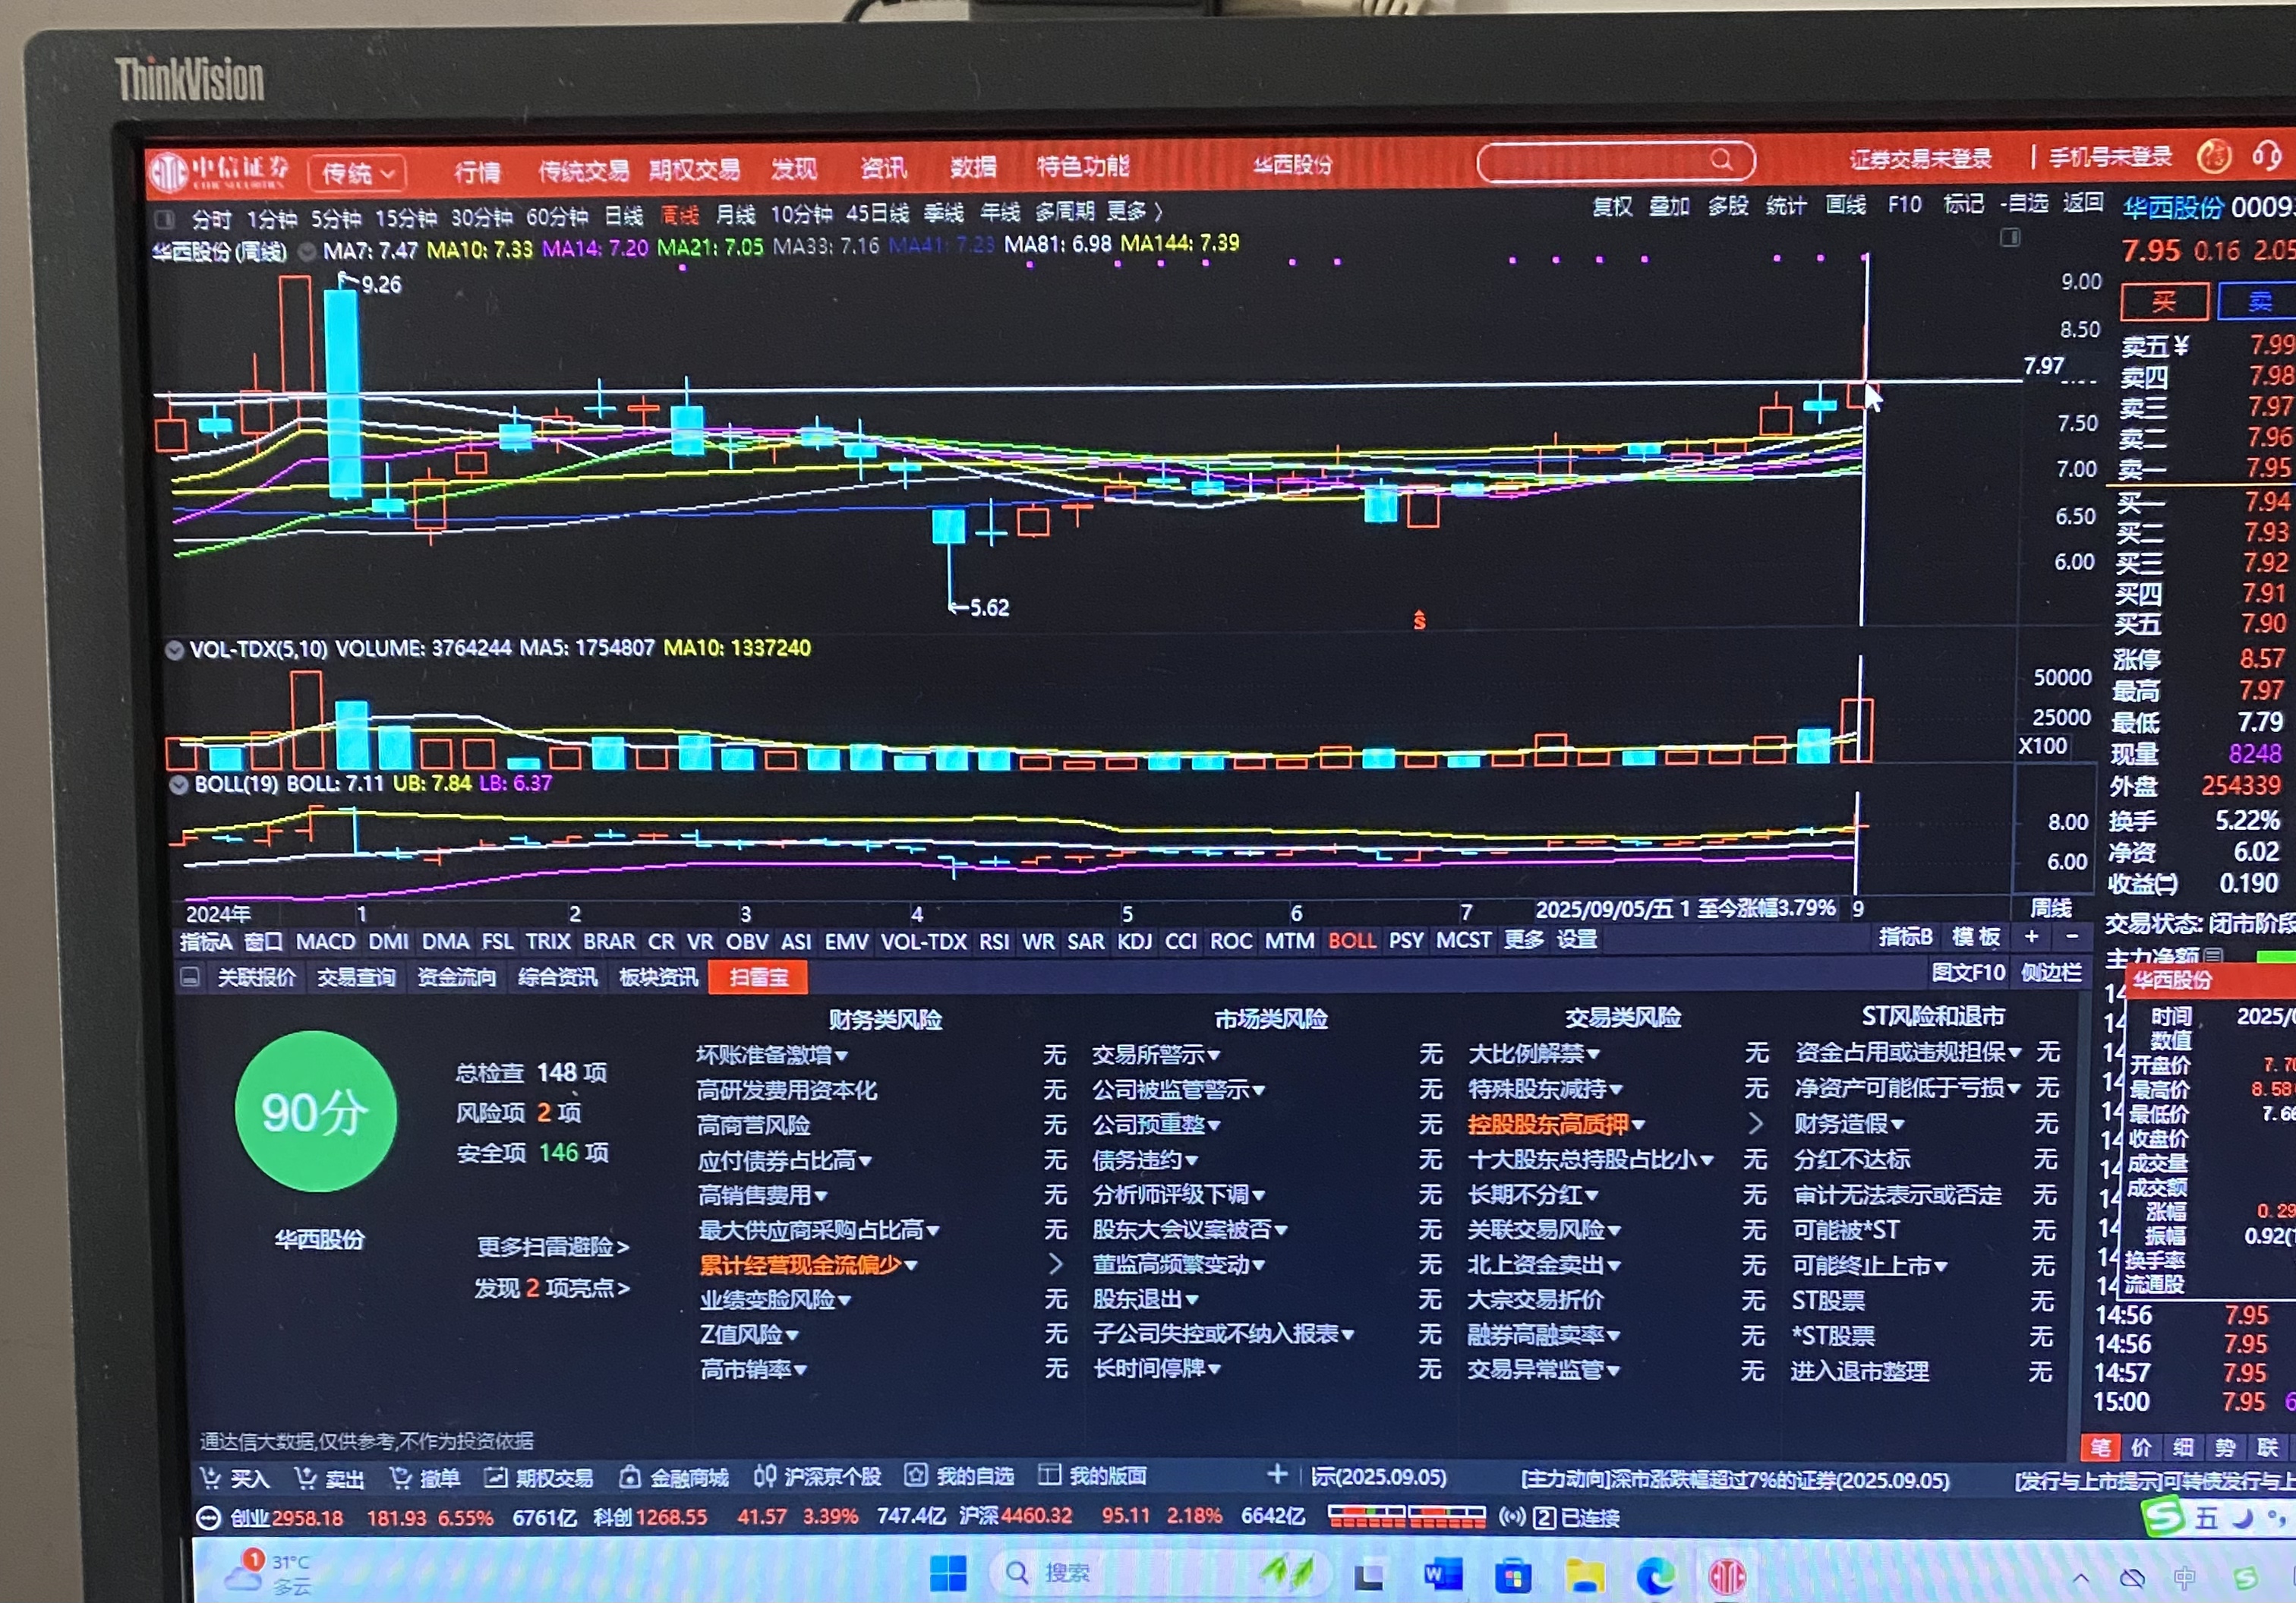
Task: Switch to the 资金流向 tab
Action: click(x=456, y=977)
